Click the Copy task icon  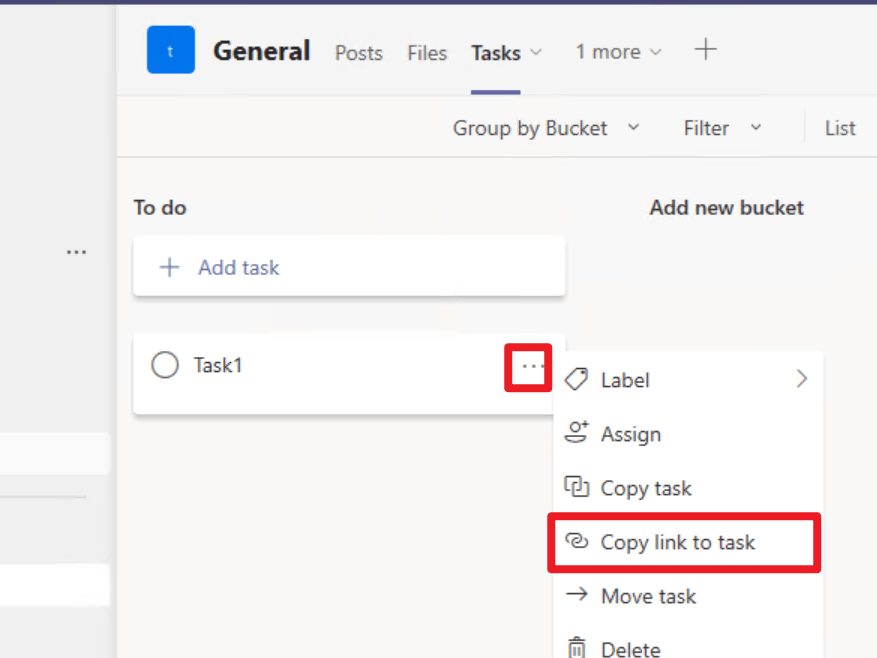coord(576,488)
